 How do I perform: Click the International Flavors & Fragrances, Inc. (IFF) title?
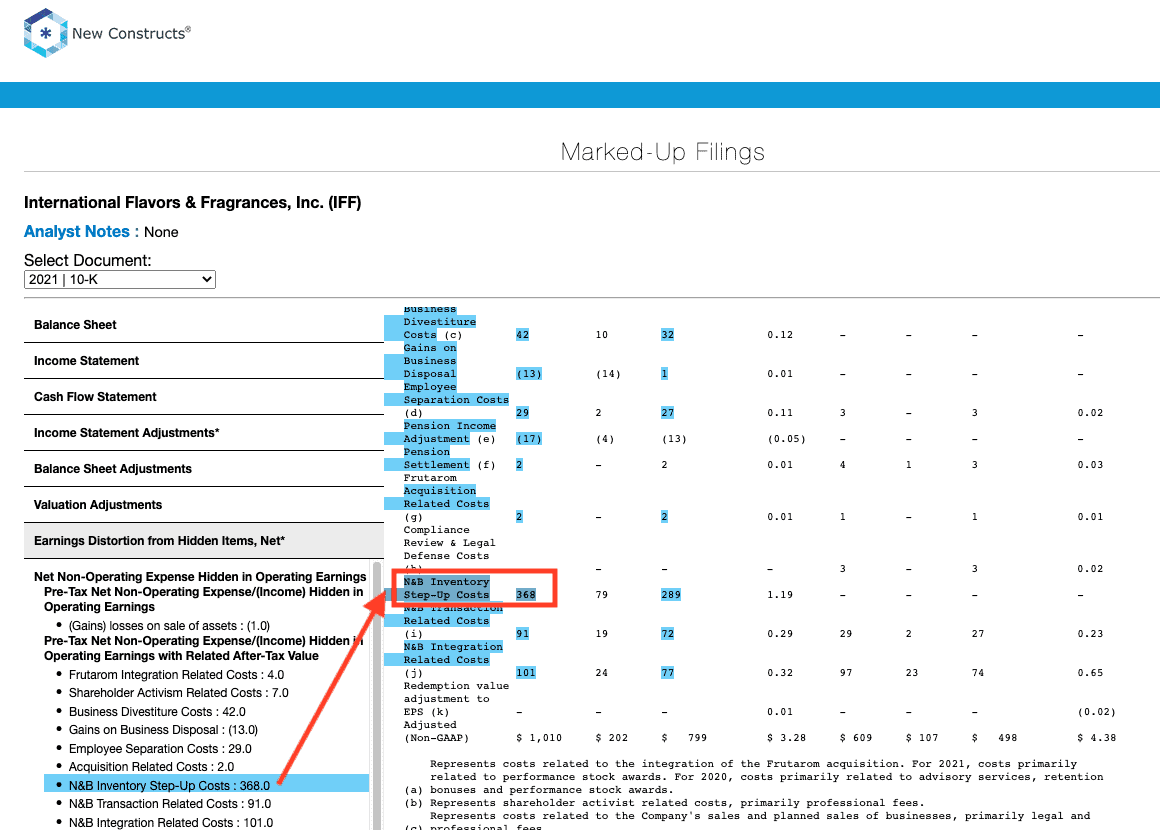(x=192, y=203)
